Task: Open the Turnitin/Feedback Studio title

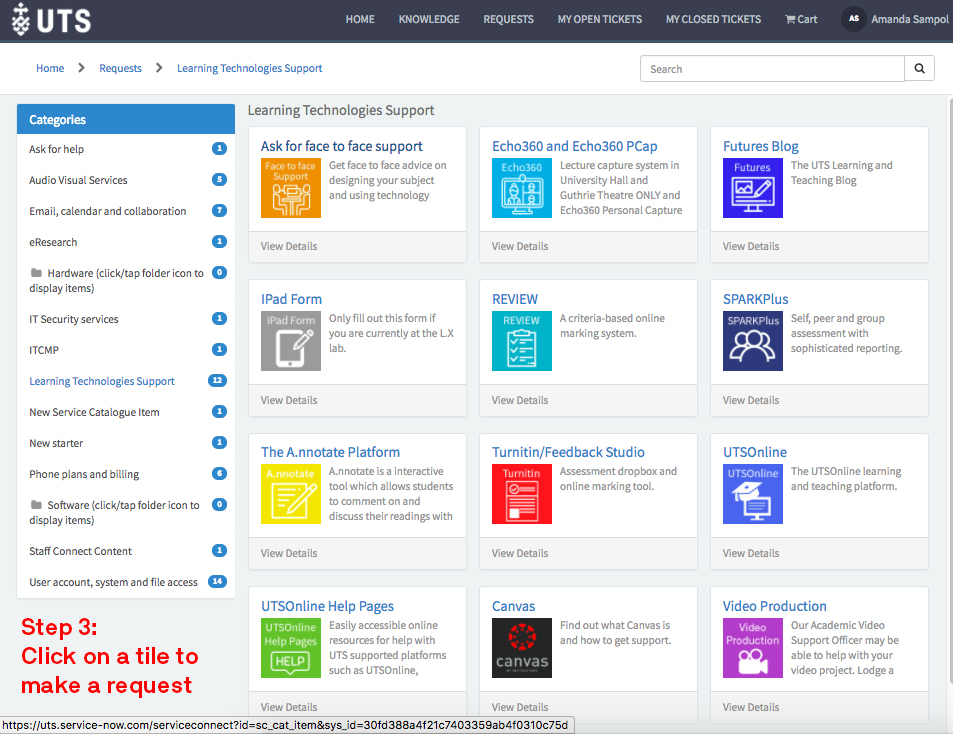Action: pos(568,453)
